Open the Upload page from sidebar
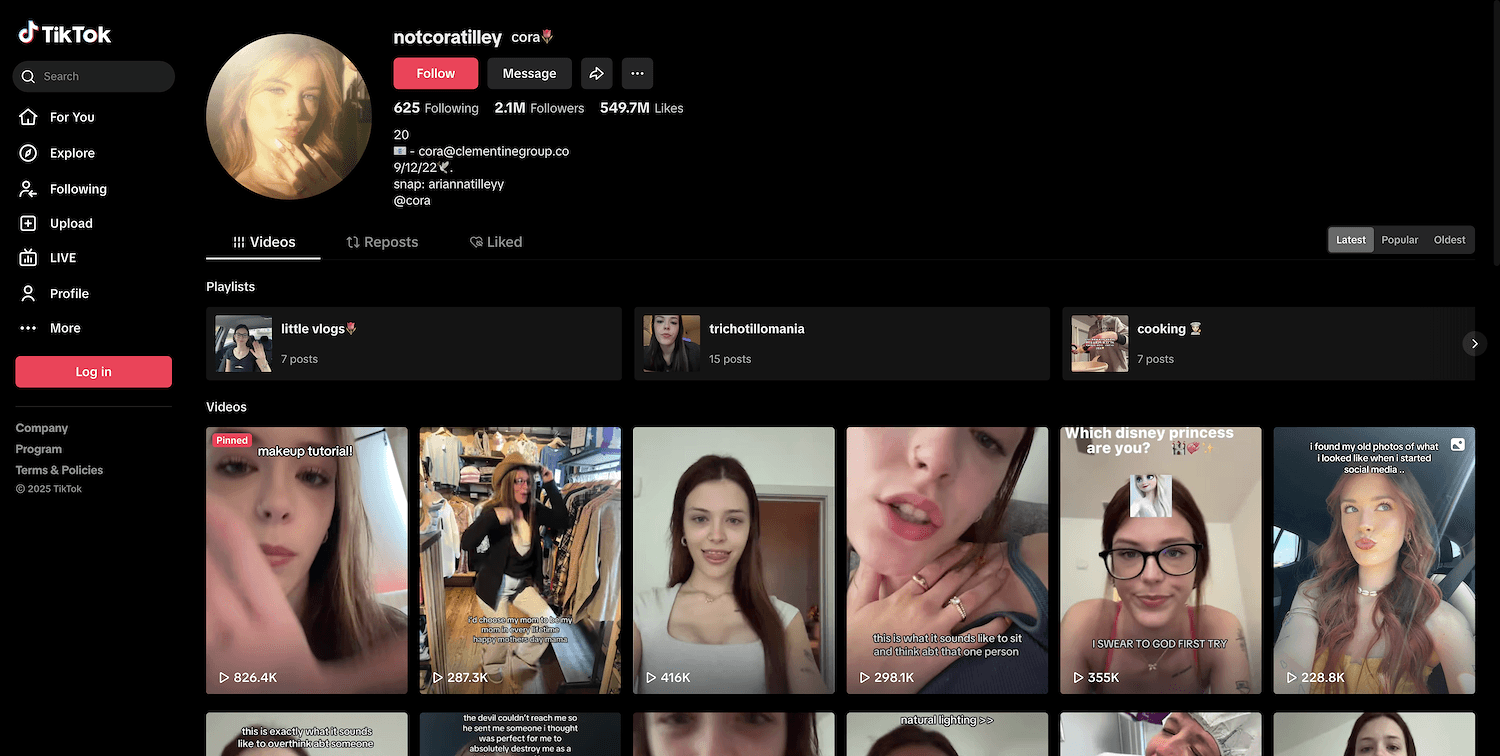This screenshot has width=1500, height=756. [x=70, y=224]
